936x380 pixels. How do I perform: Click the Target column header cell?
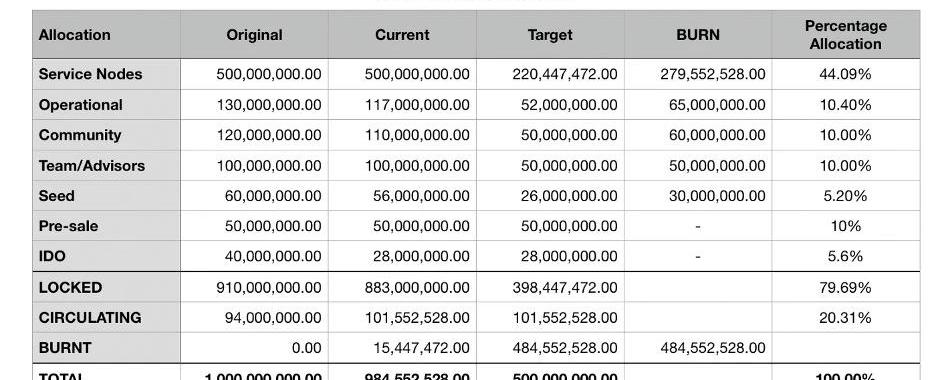550,35
